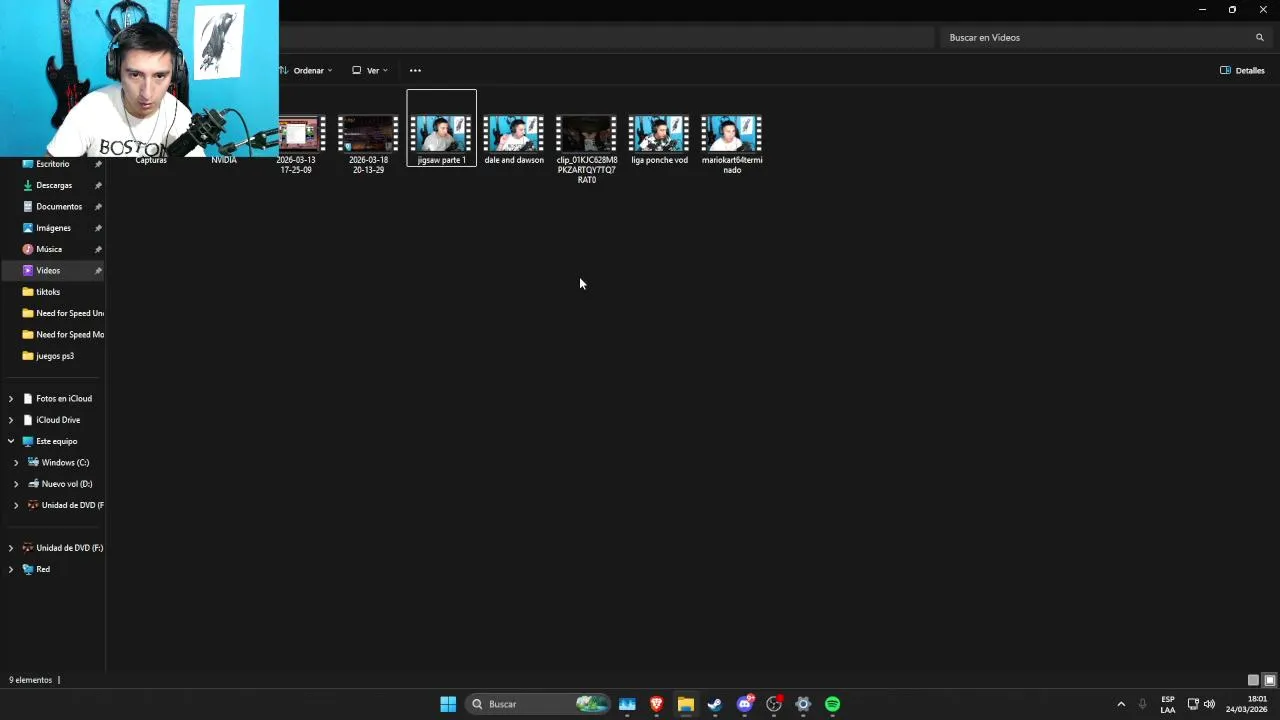Open the Descargas folder in sidebar
Viewport: 1280px width, 720px height.
54,185
